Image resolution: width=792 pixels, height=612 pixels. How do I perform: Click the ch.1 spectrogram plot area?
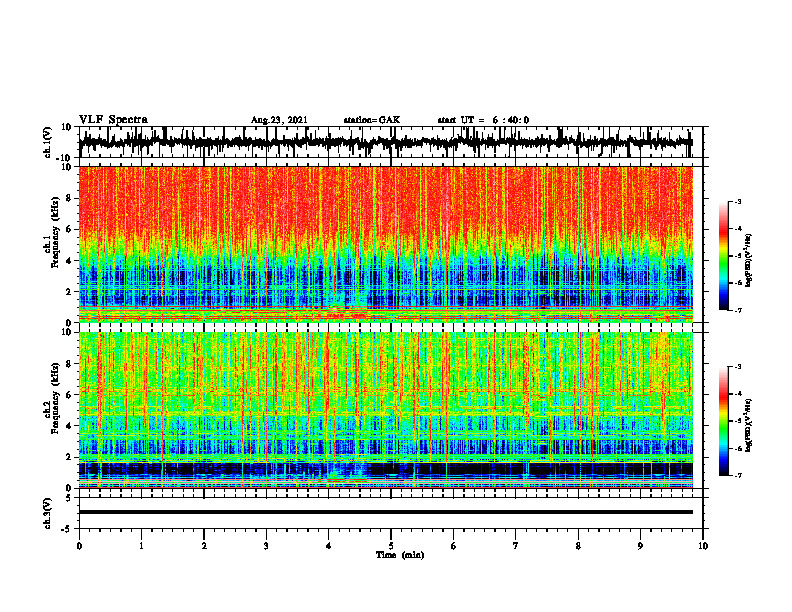click(385, 244)
